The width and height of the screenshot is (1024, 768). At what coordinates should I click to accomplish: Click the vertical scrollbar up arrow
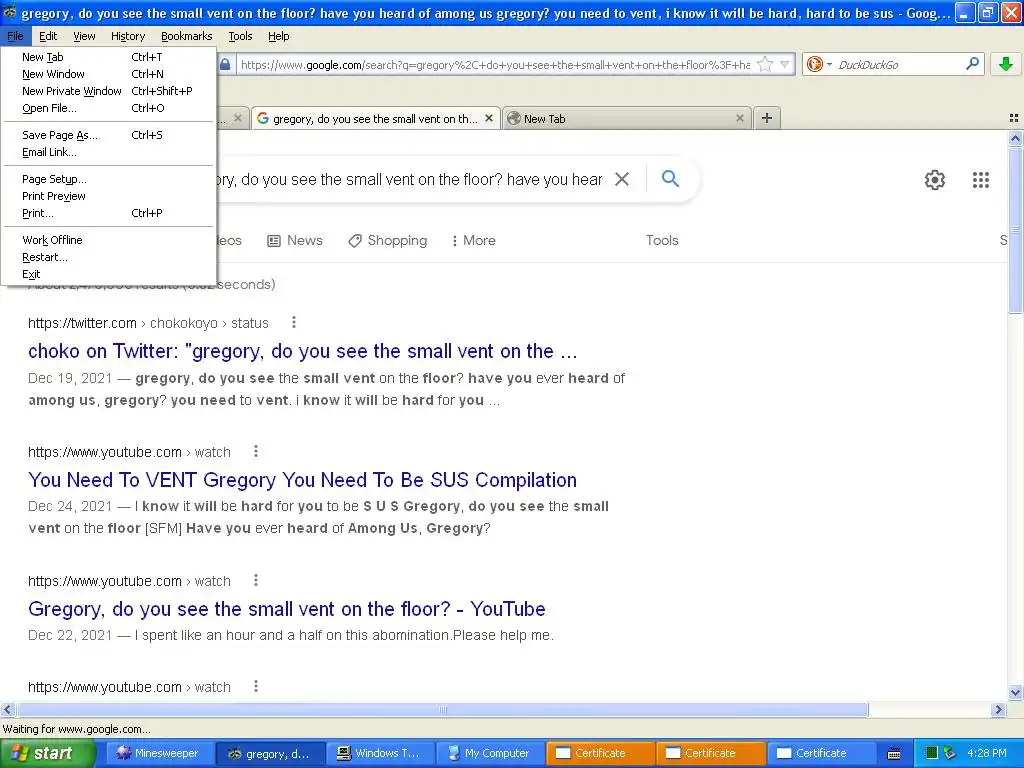[1015, 138]
